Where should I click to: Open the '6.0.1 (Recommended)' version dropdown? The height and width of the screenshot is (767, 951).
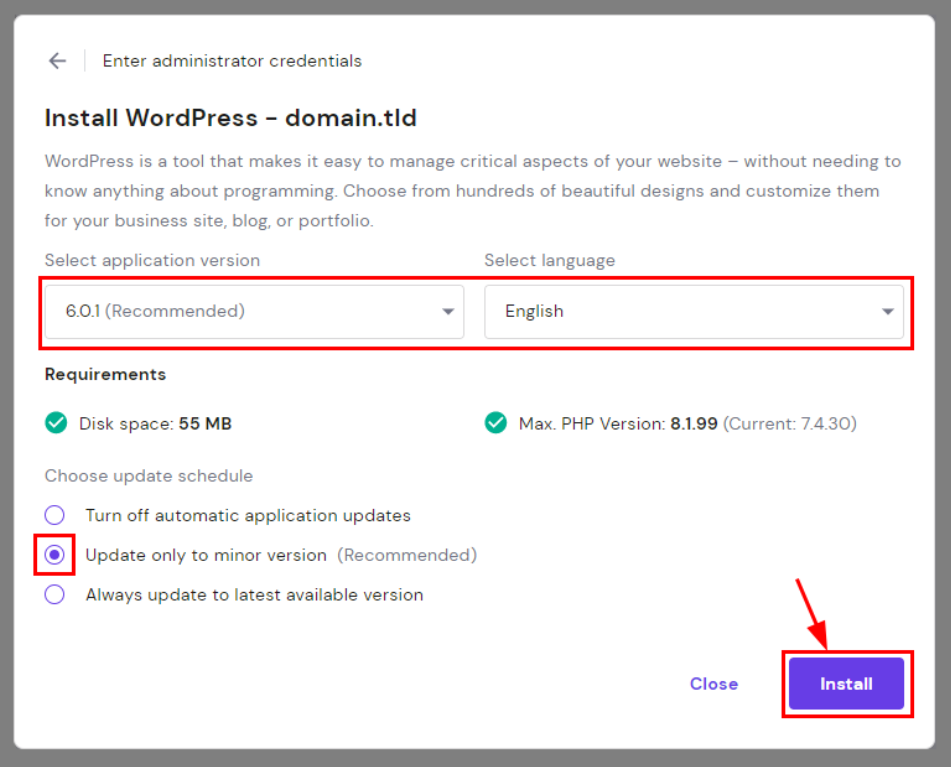click(254, 312)
